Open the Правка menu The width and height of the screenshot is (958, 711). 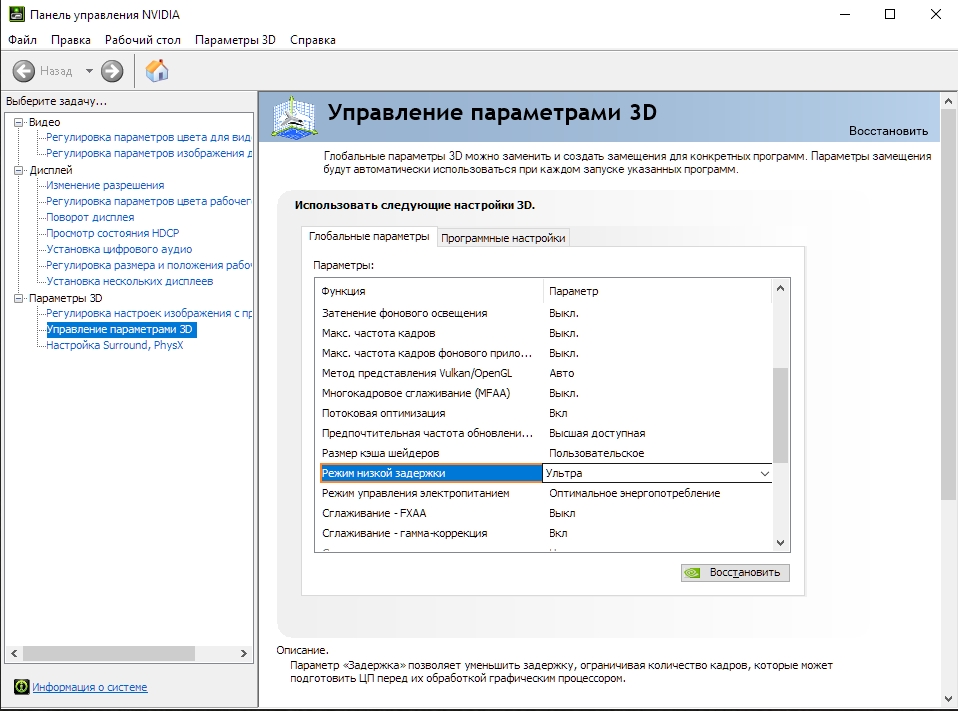point(71,40)
